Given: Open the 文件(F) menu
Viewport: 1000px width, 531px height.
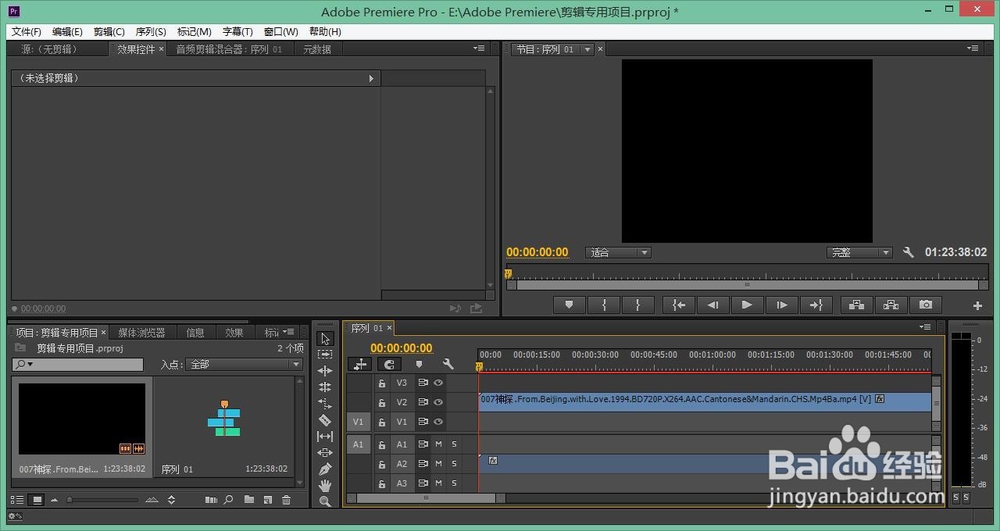Looking at the screenshot, I should [26, 31].
